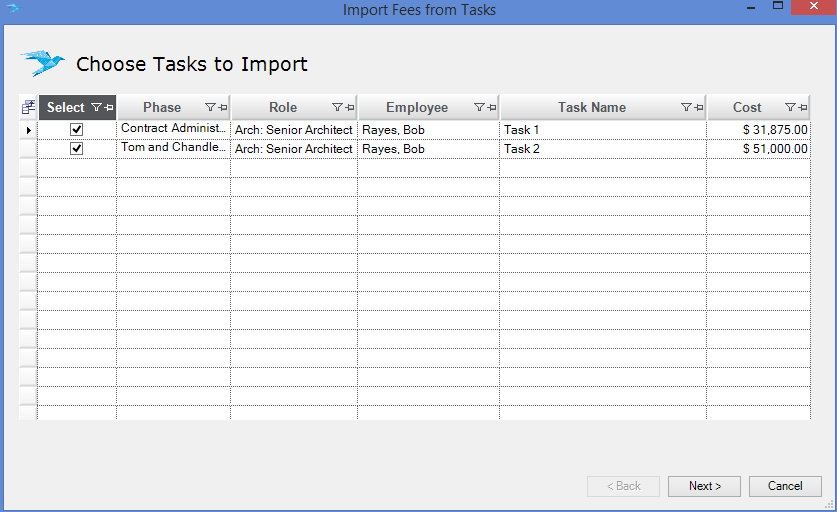The width and height of the screenshot is (837, 512).
Task: Click Next to continue the import
Action: click(704, 486)
